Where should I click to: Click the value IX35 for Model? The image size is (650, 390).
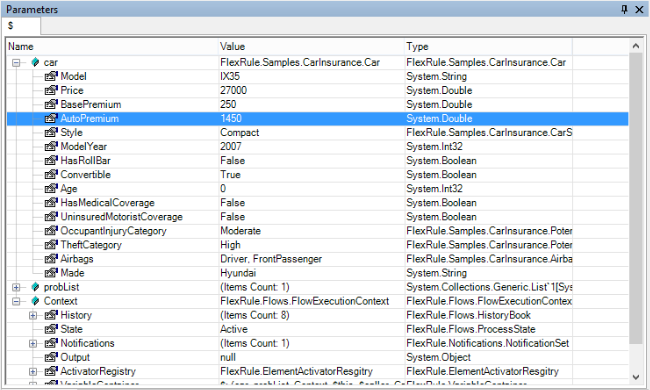230,77
